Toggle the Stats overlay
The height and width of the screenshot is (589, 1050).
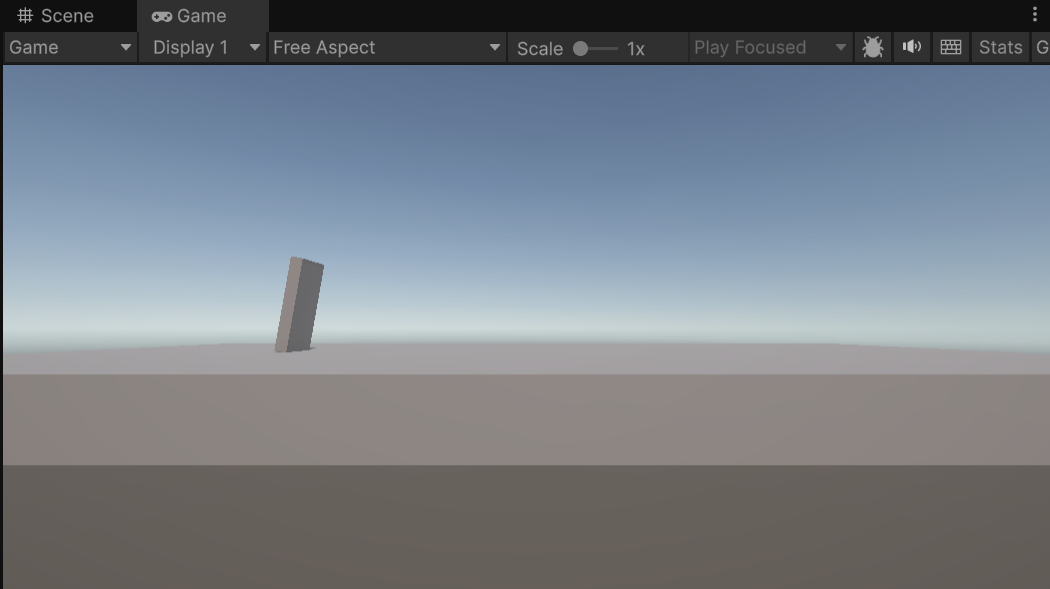point(1000,47)
